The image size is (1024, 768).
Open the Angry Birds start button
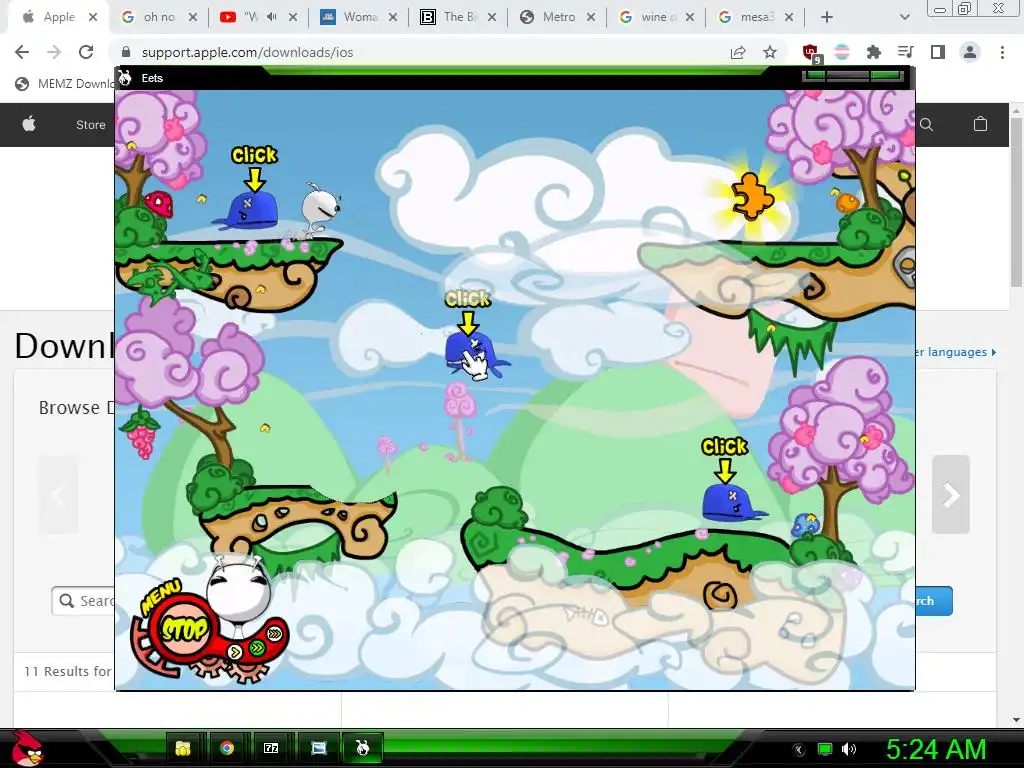coord(27,748)
